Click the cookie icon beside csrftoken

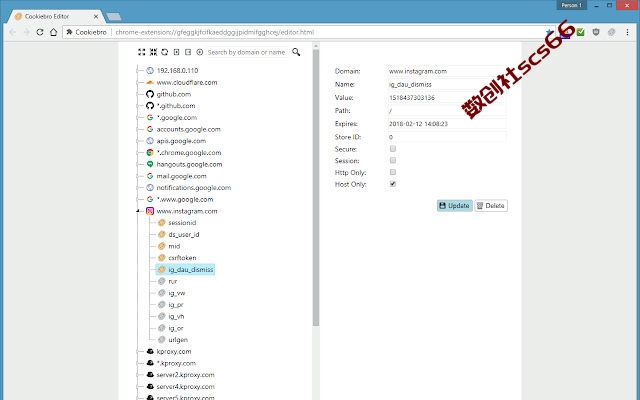pyautogui.click(x=162, y=258)
